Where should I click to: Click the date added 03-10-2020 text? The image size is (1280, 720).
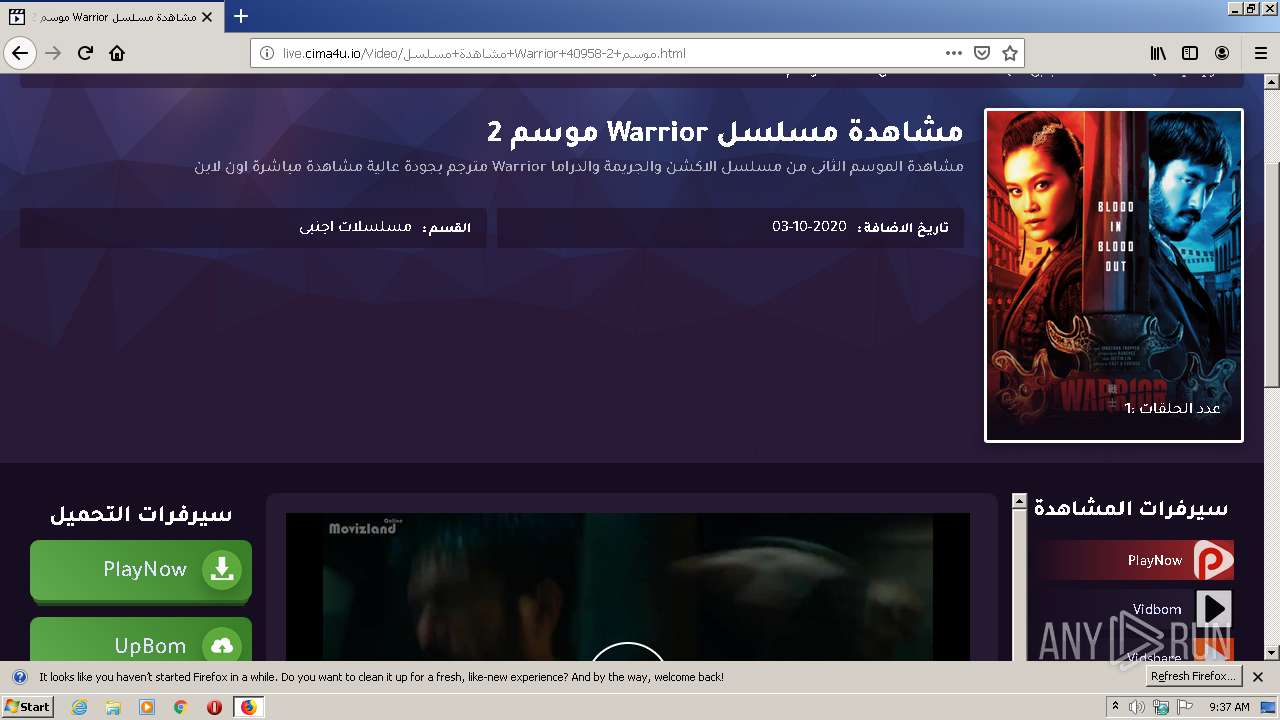(809, 227)
